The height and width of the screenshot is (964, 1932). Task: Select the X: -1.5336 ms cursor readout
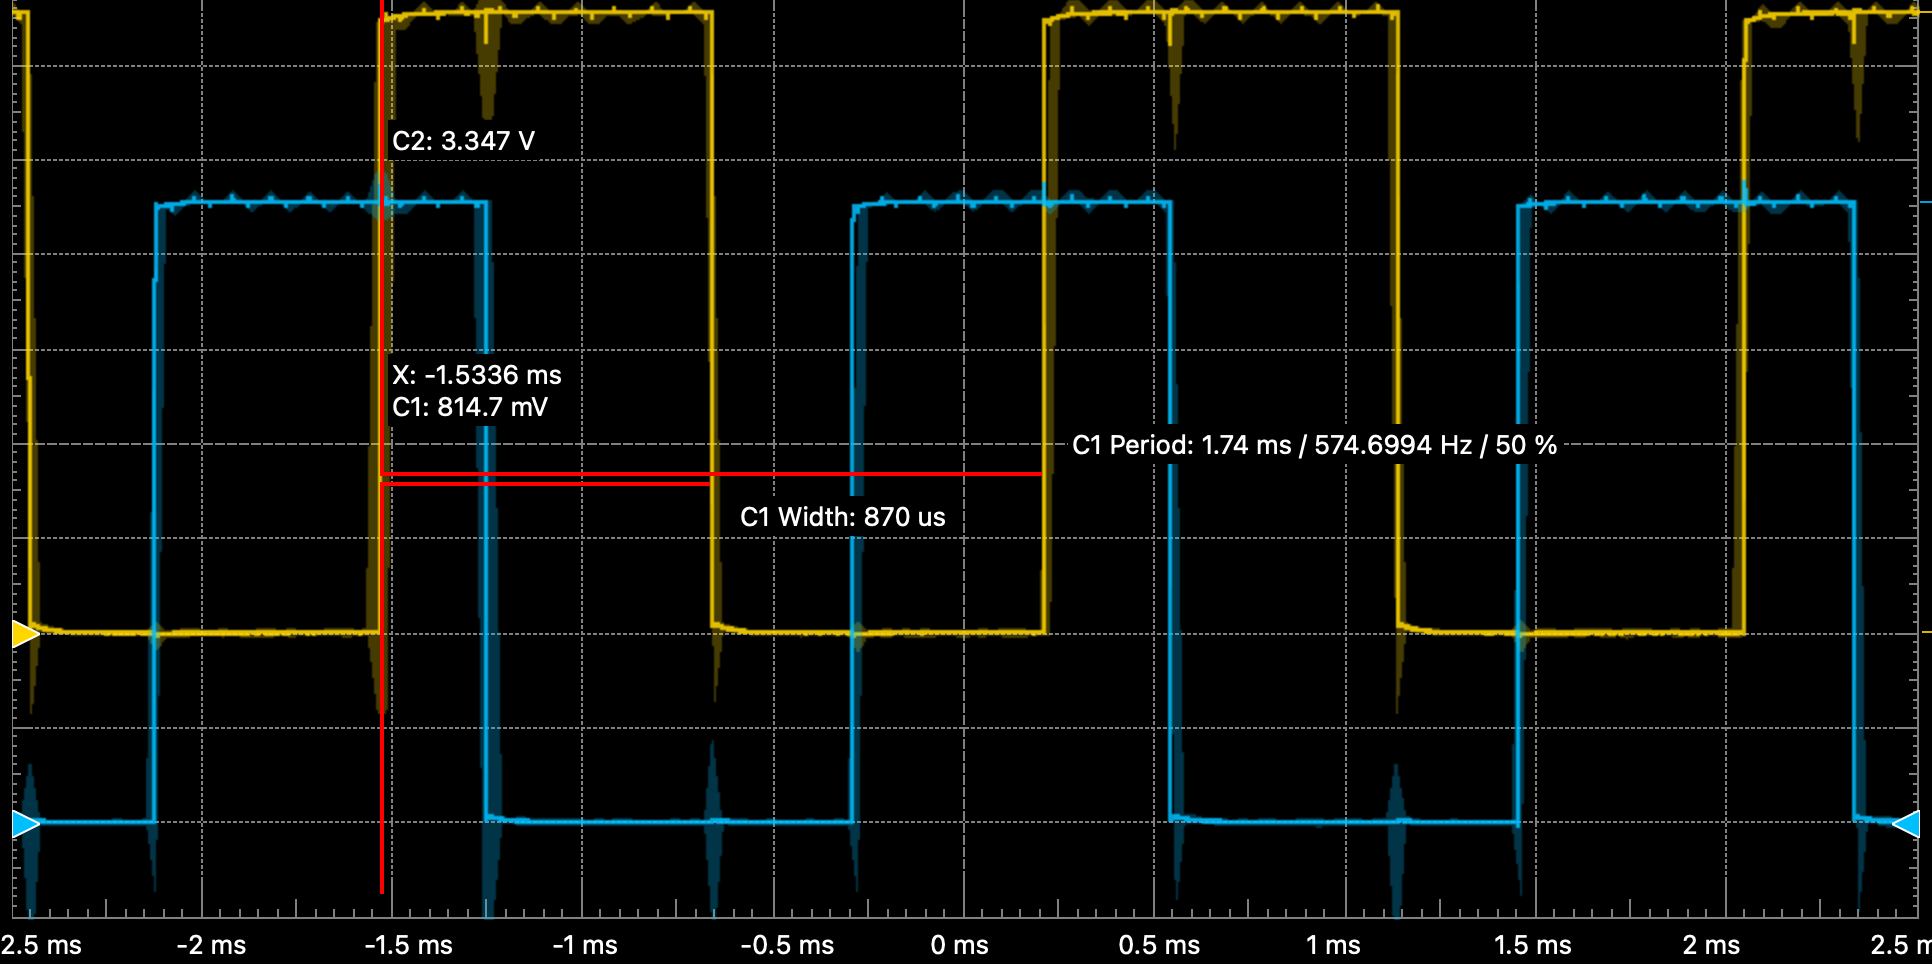point(476,375)
